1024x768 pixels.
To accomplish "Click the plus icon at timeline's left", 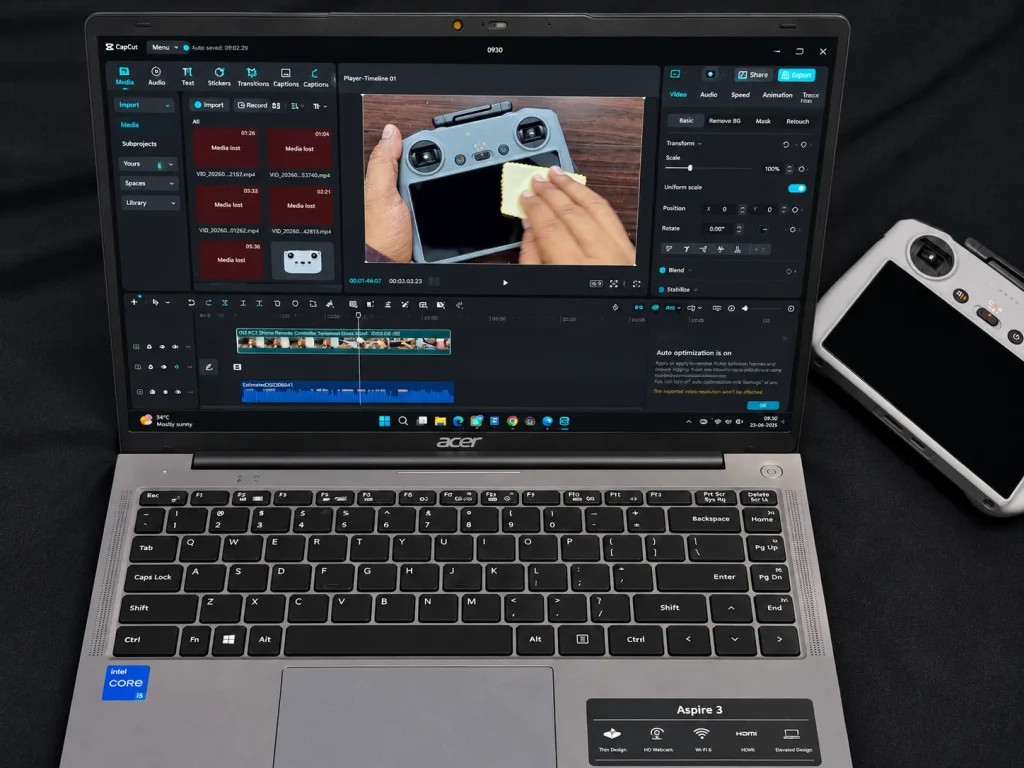I will pyautogui.click(x=134, y=302).
